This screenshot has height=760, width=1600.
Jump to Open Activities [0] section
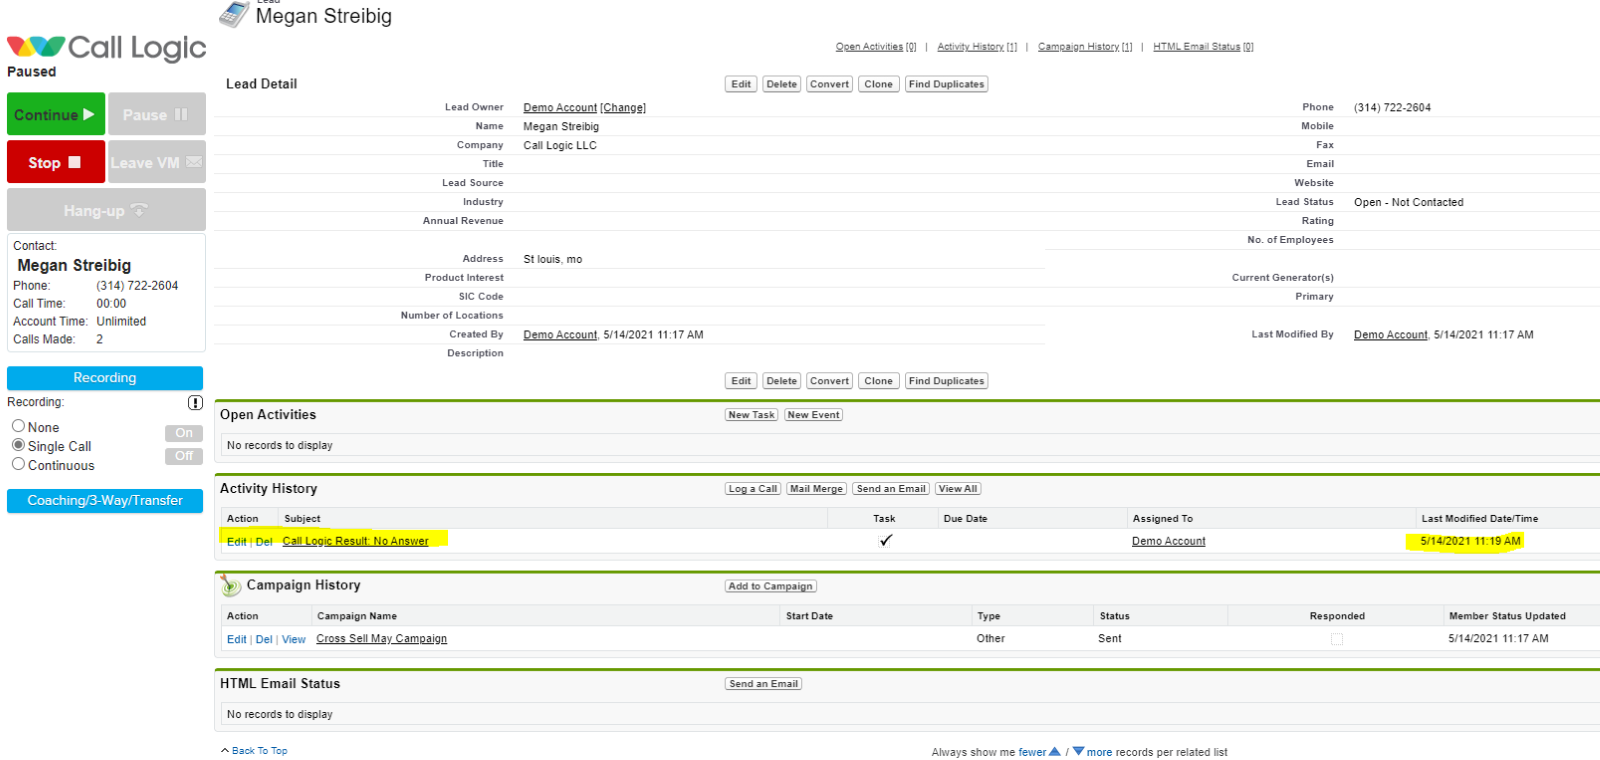click(876, 47)
